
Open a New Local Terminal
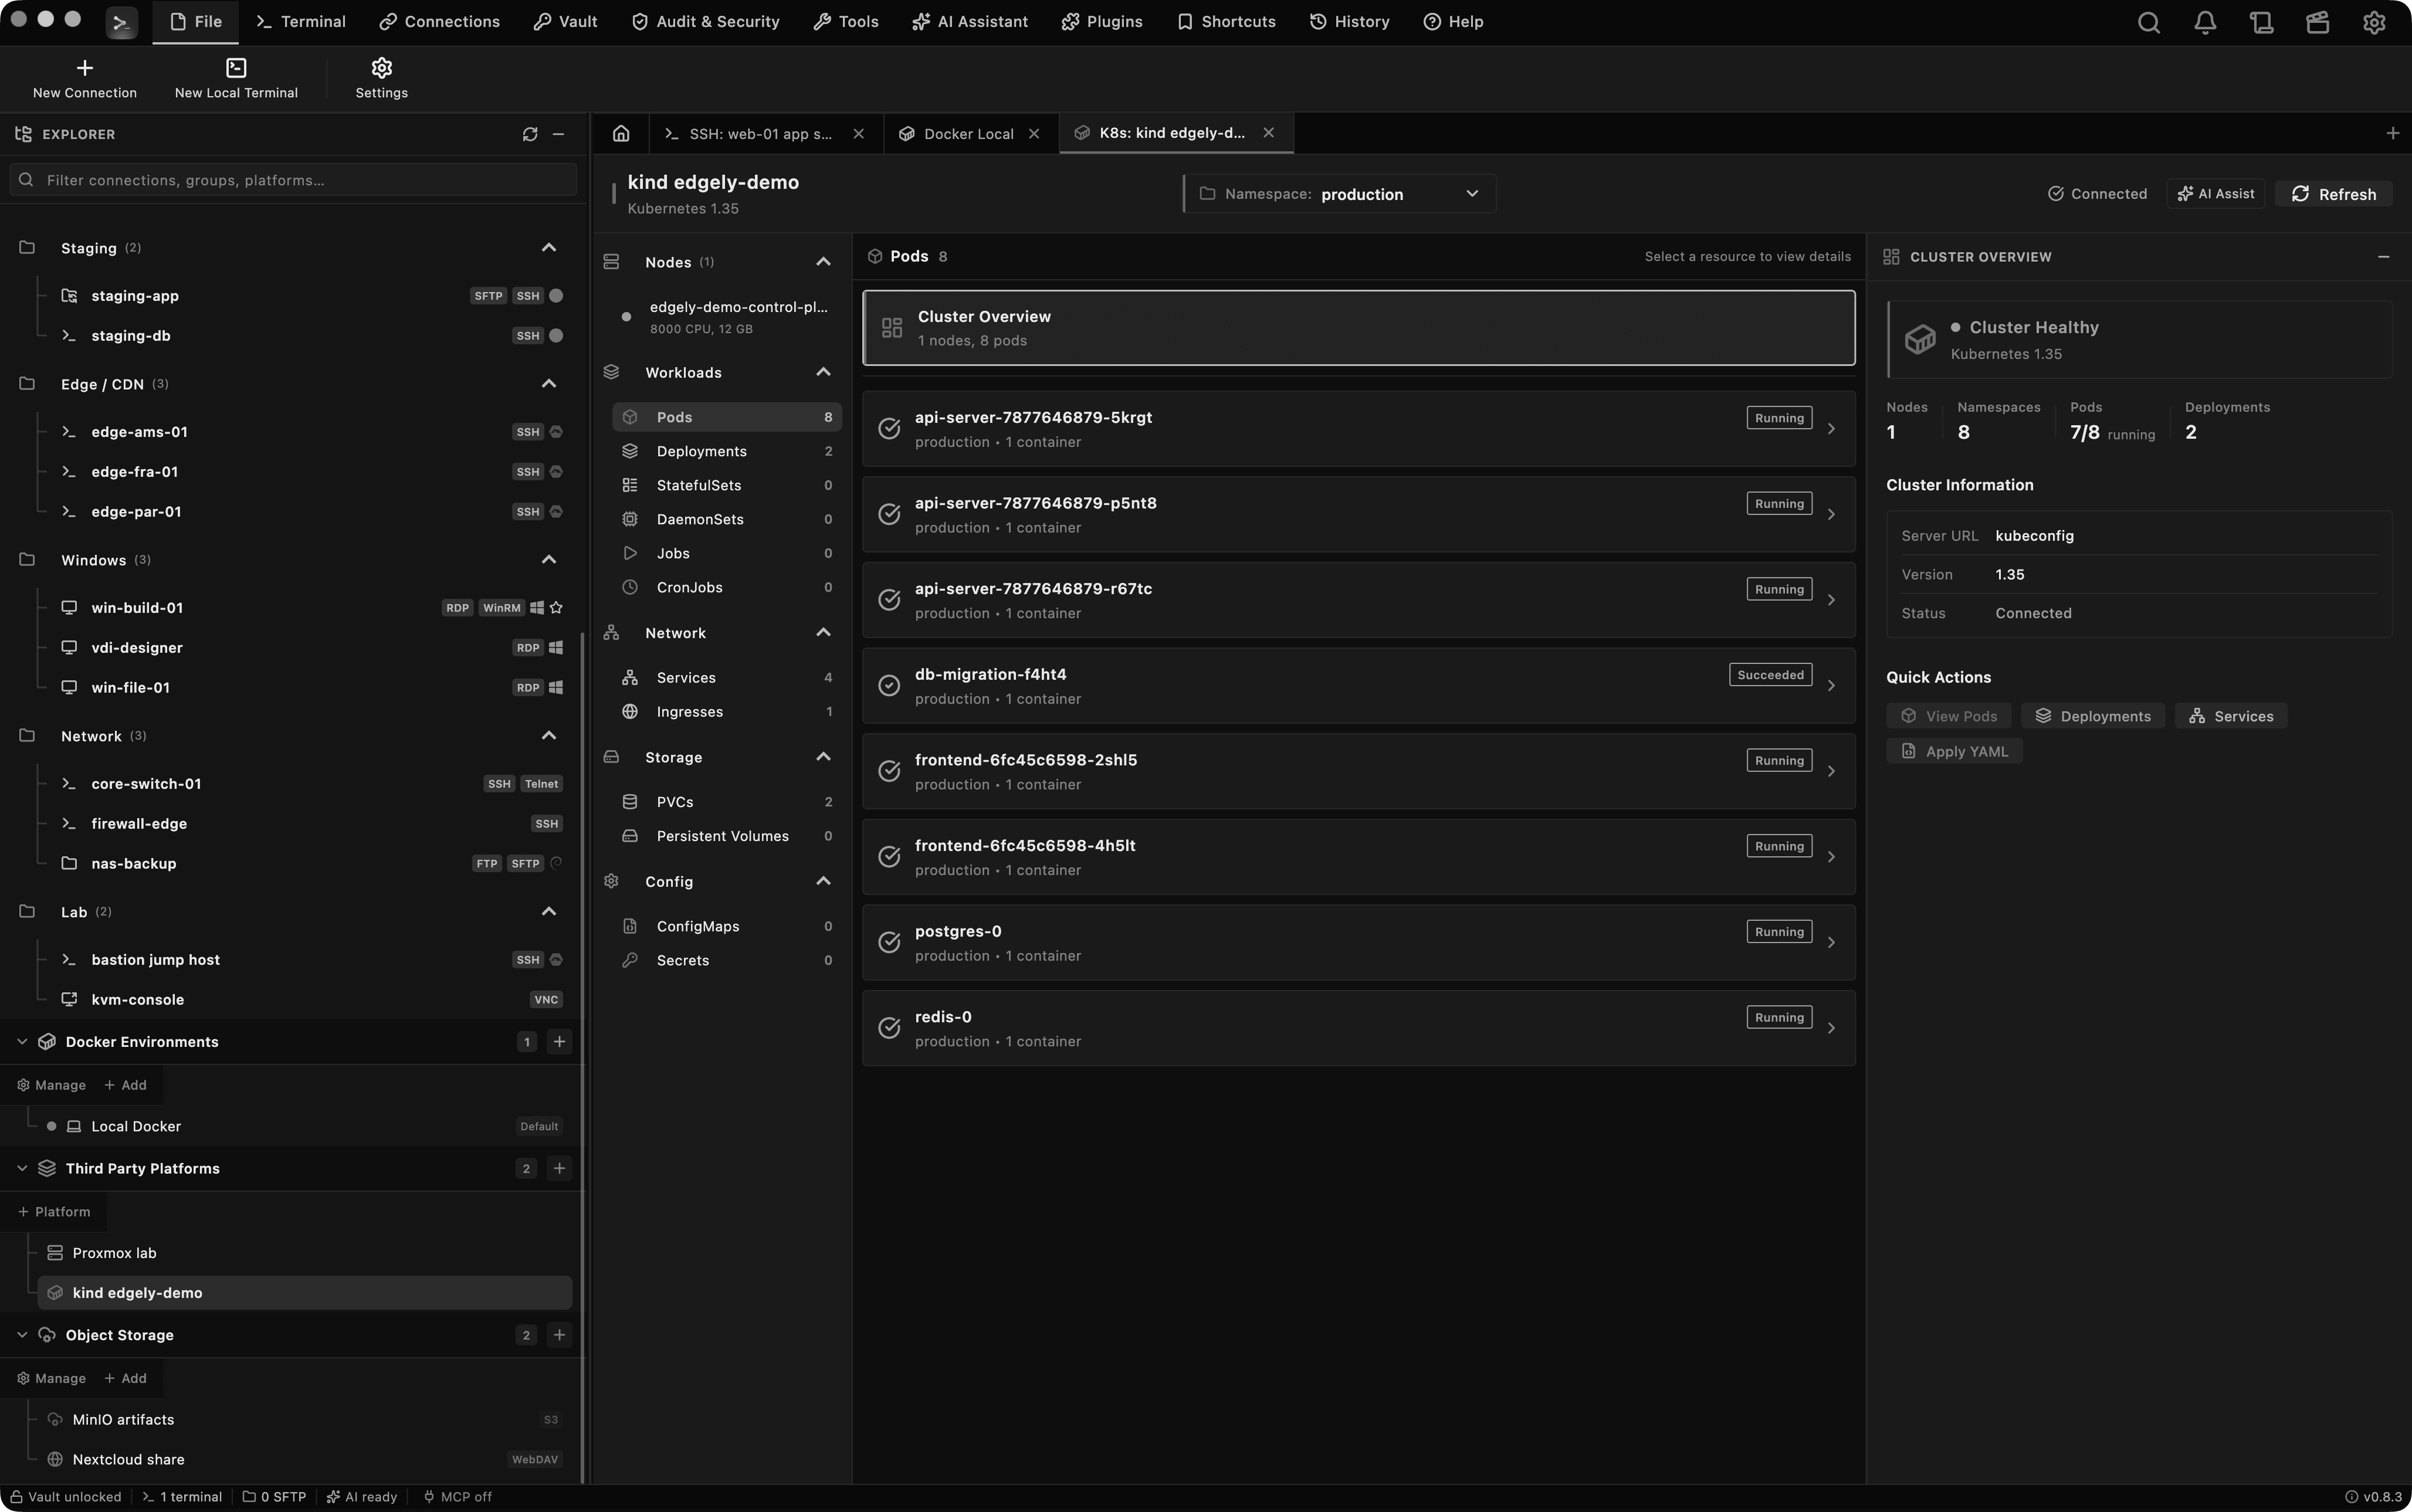point(236,78)
